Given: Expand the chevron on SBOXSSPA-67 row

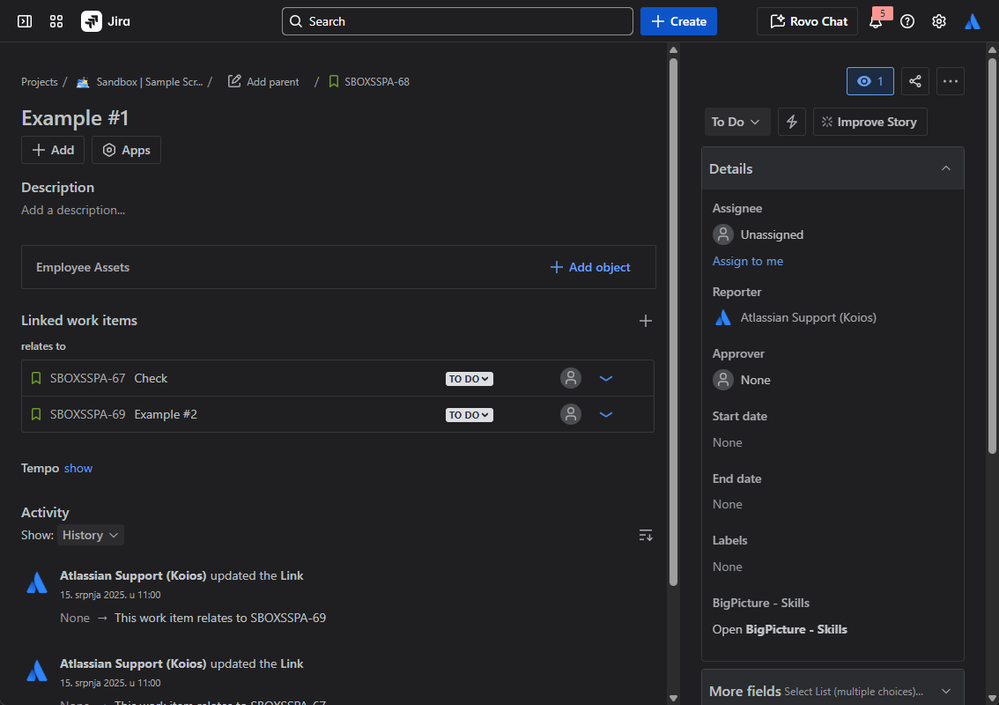Looking at the screenshot, I should point(606,378).
